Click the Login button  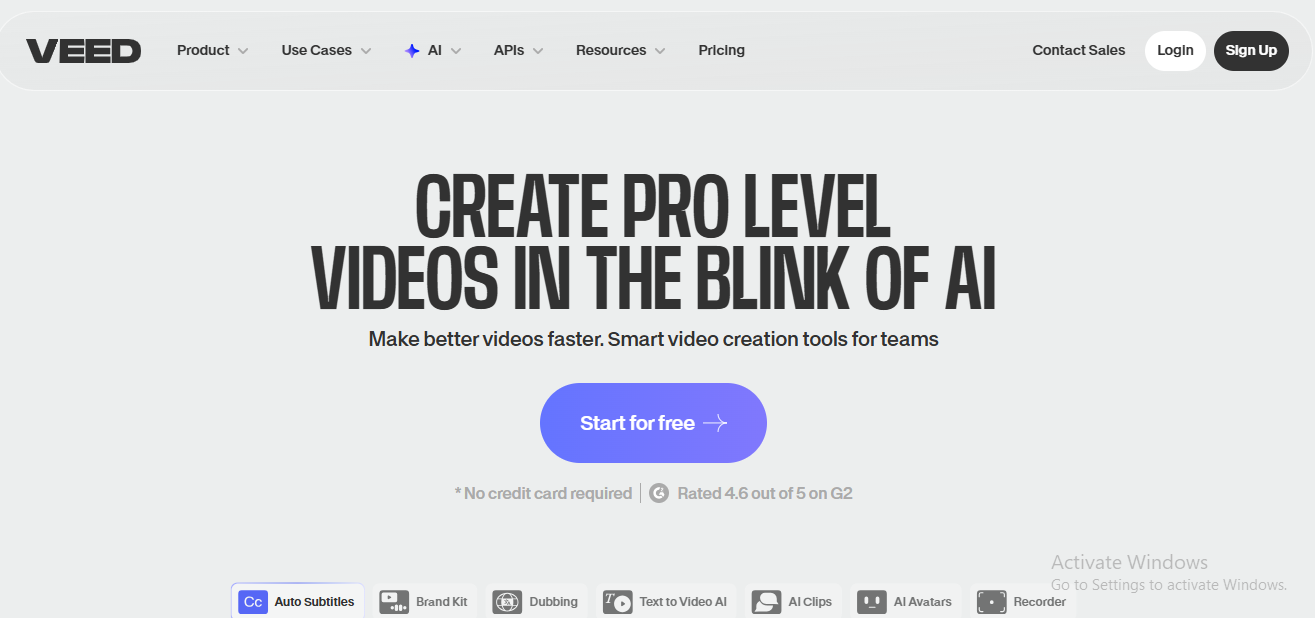1175,51
